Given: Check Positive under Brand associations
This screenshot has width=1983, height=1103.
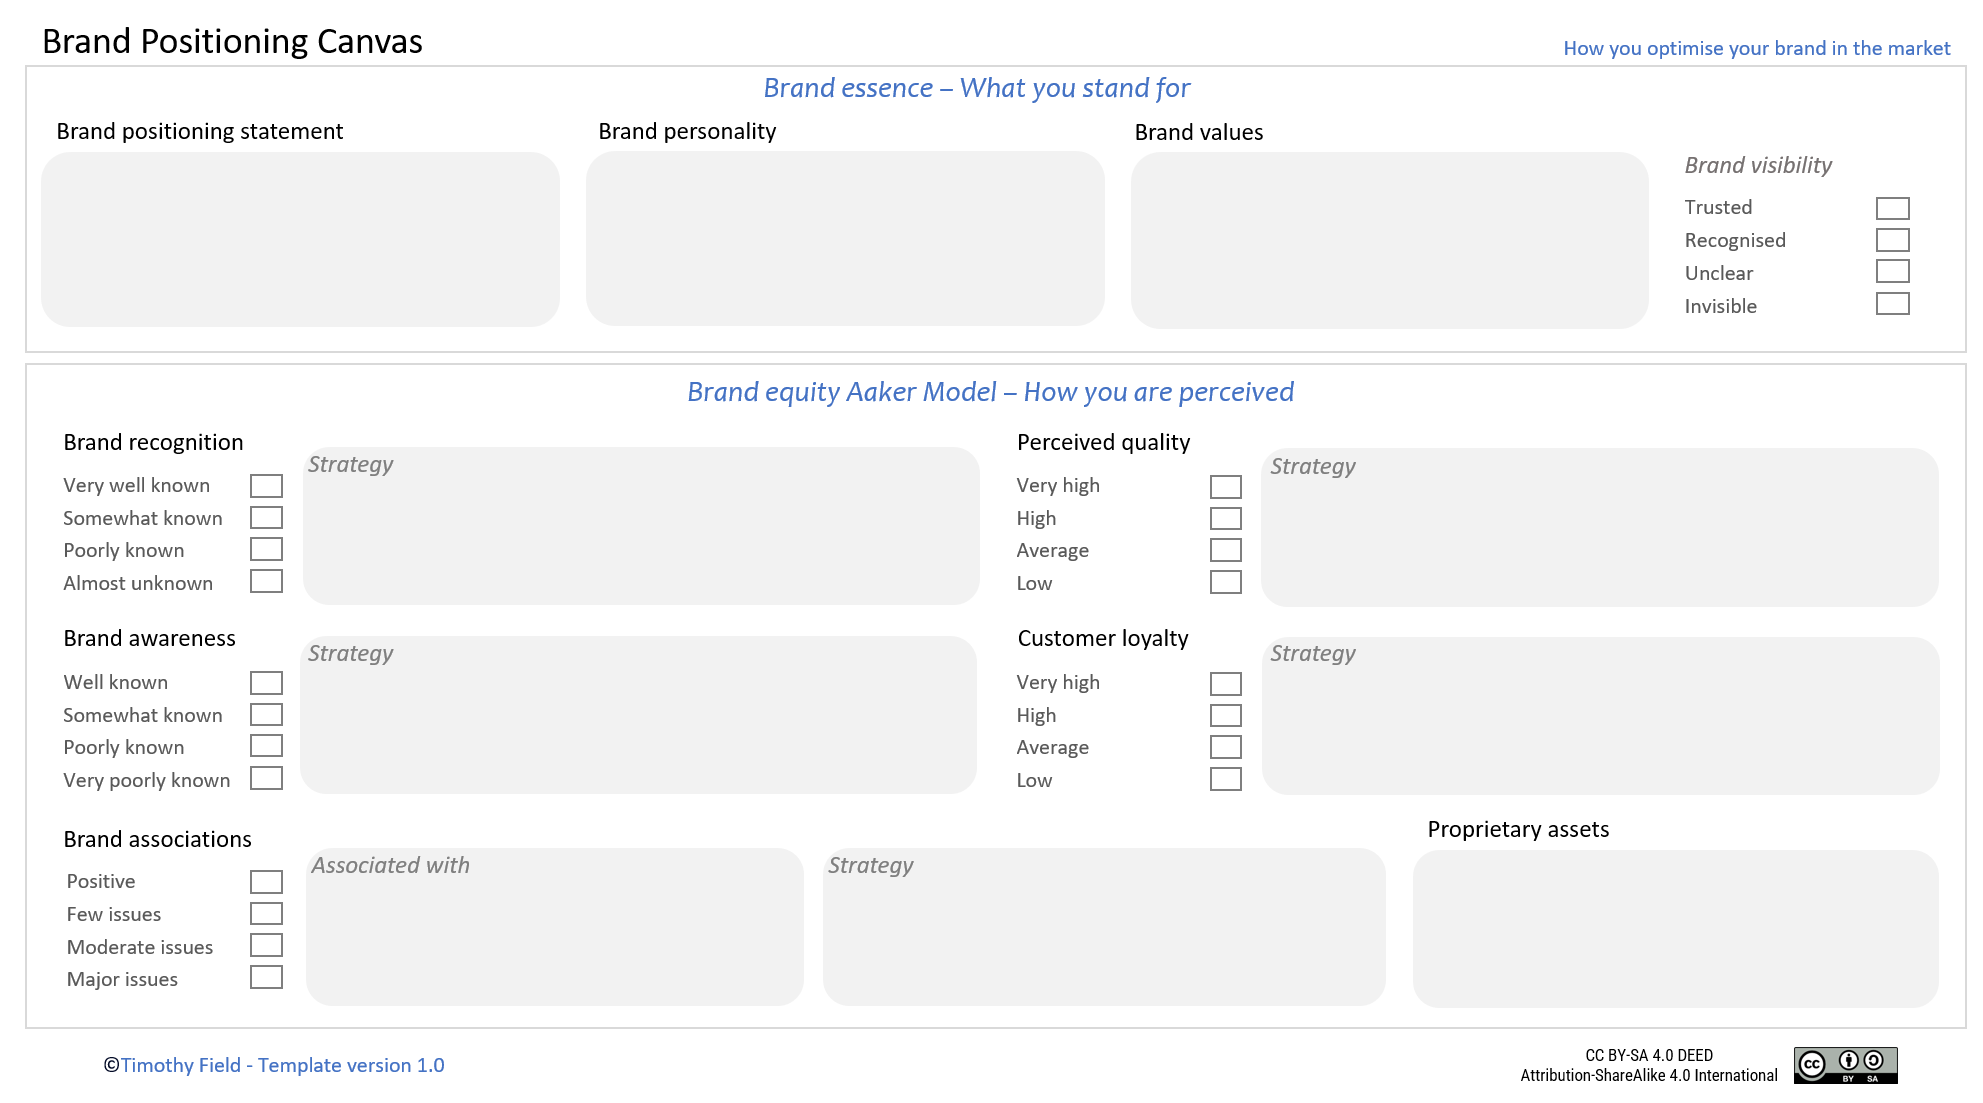Looking at the screenshot, I should pyautogui.click(x=266, y=880).
